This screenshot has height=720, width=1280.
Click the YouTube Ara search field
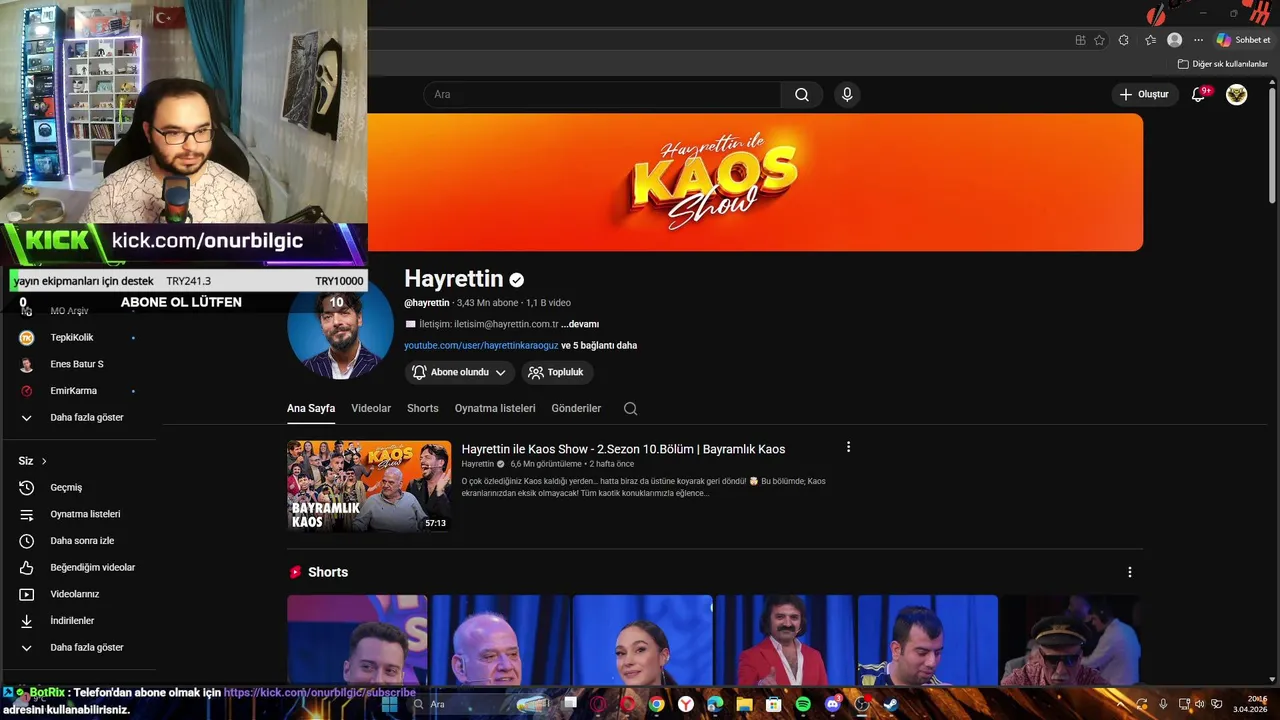[x=602, y=94]
